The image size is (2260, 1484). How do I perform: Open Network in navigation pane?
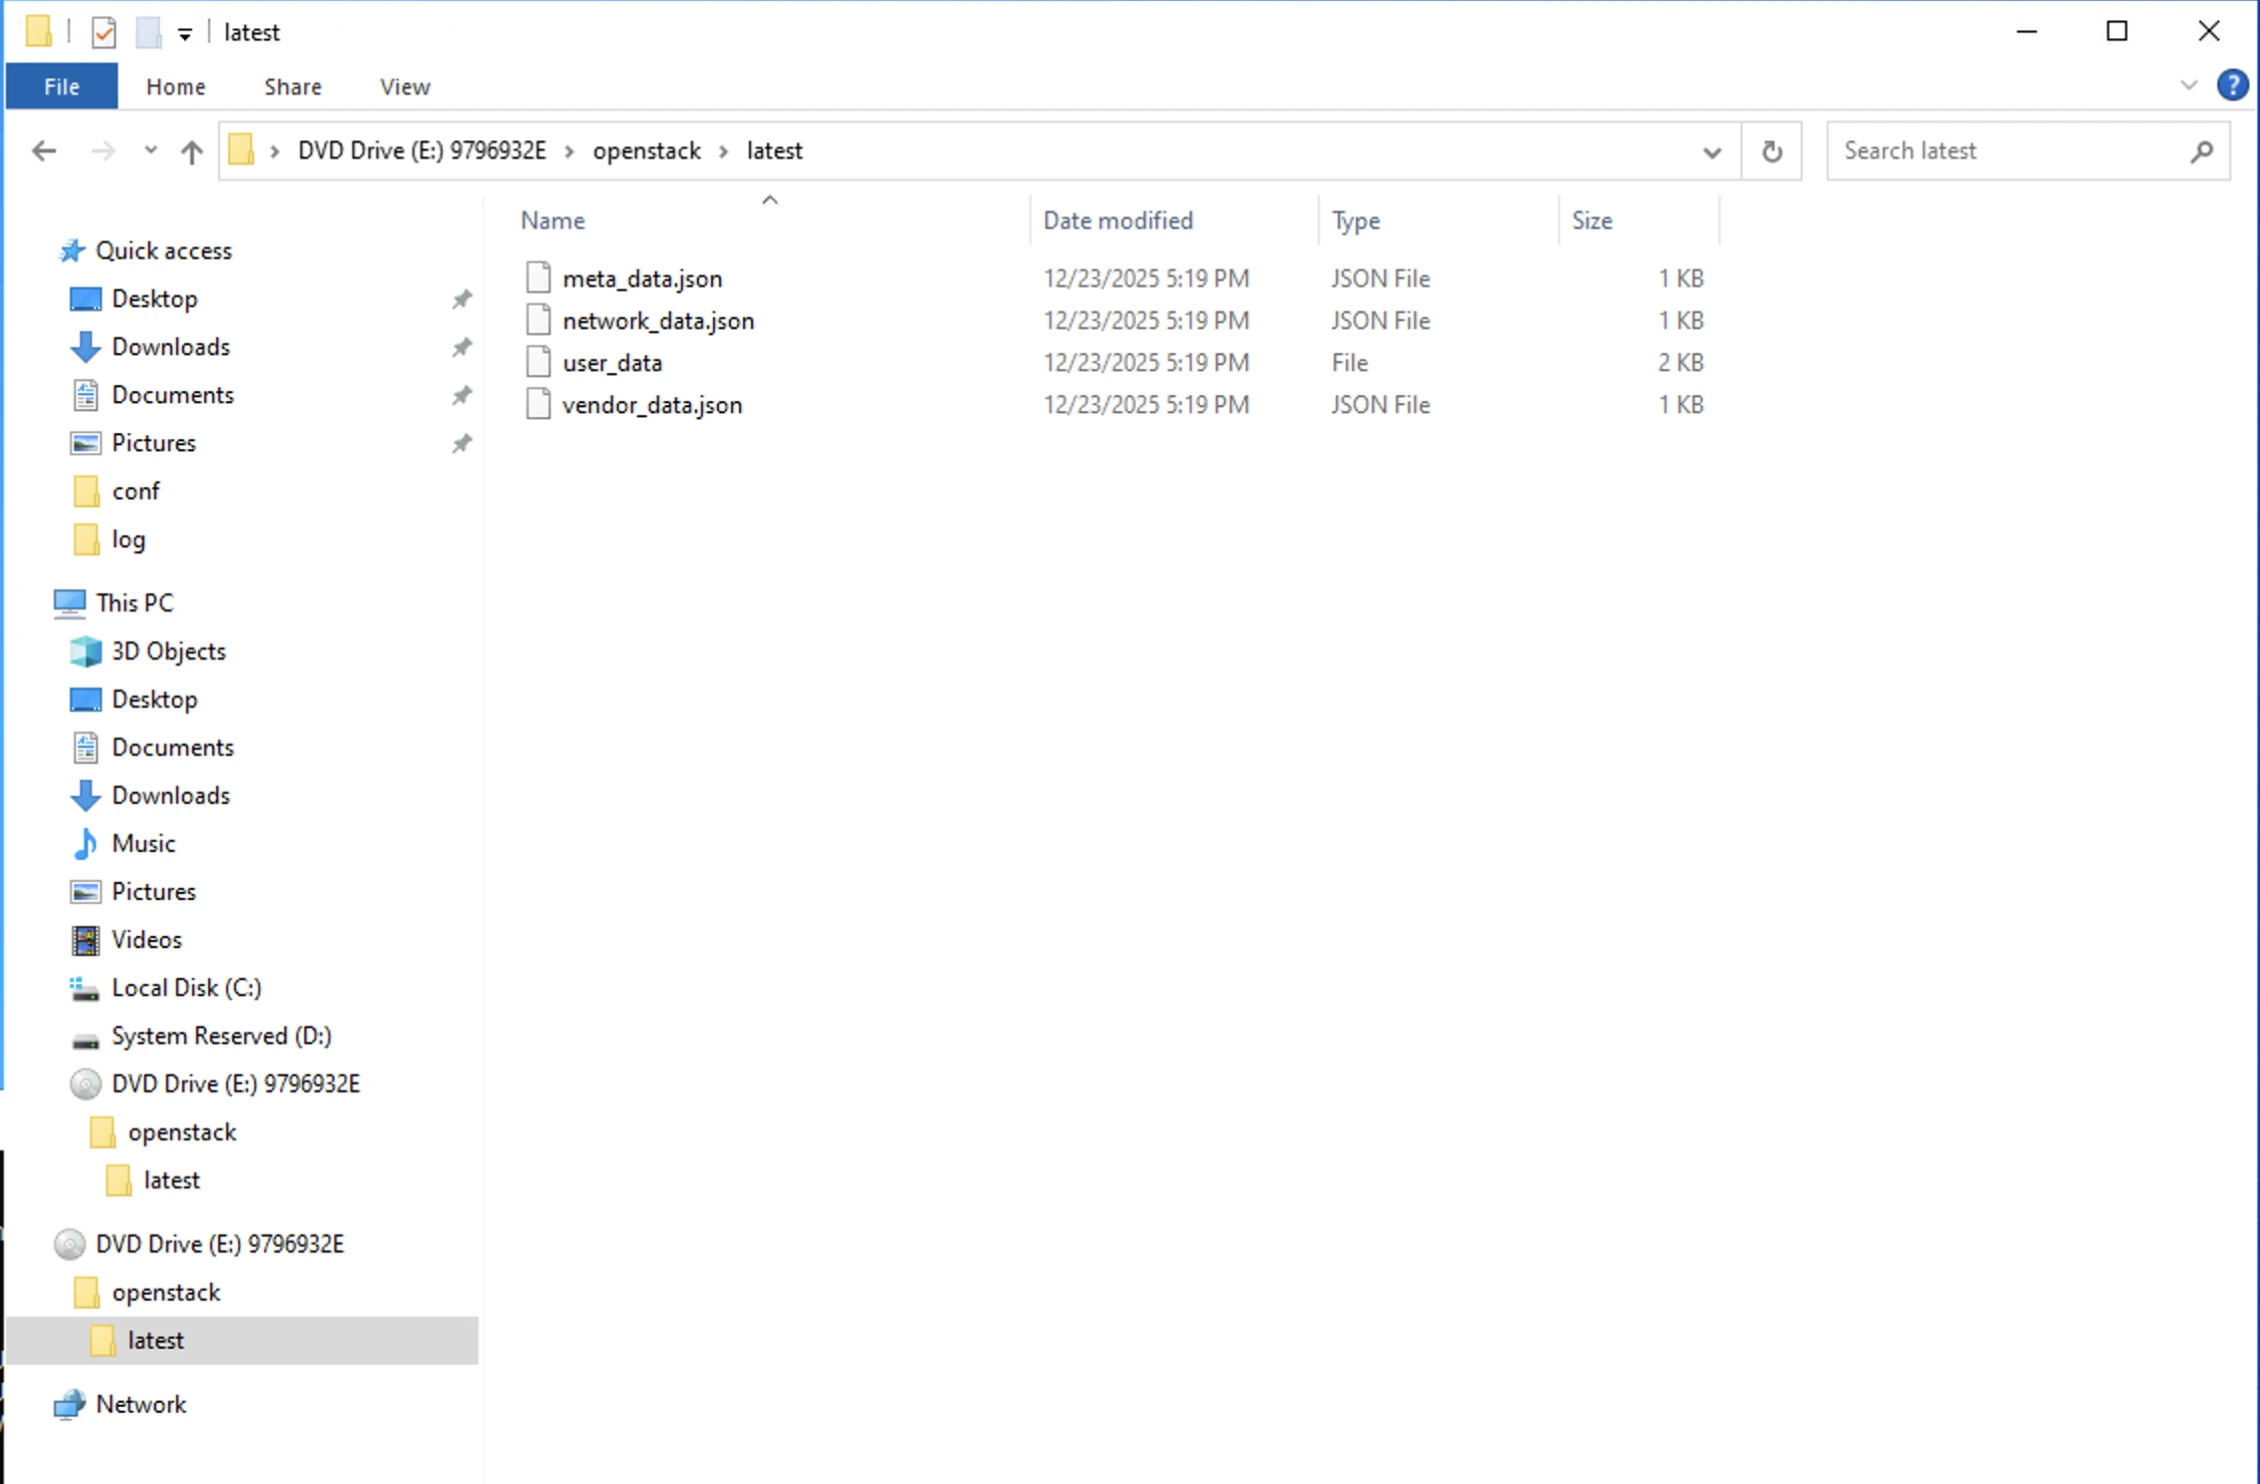(x=141, y=1405)
